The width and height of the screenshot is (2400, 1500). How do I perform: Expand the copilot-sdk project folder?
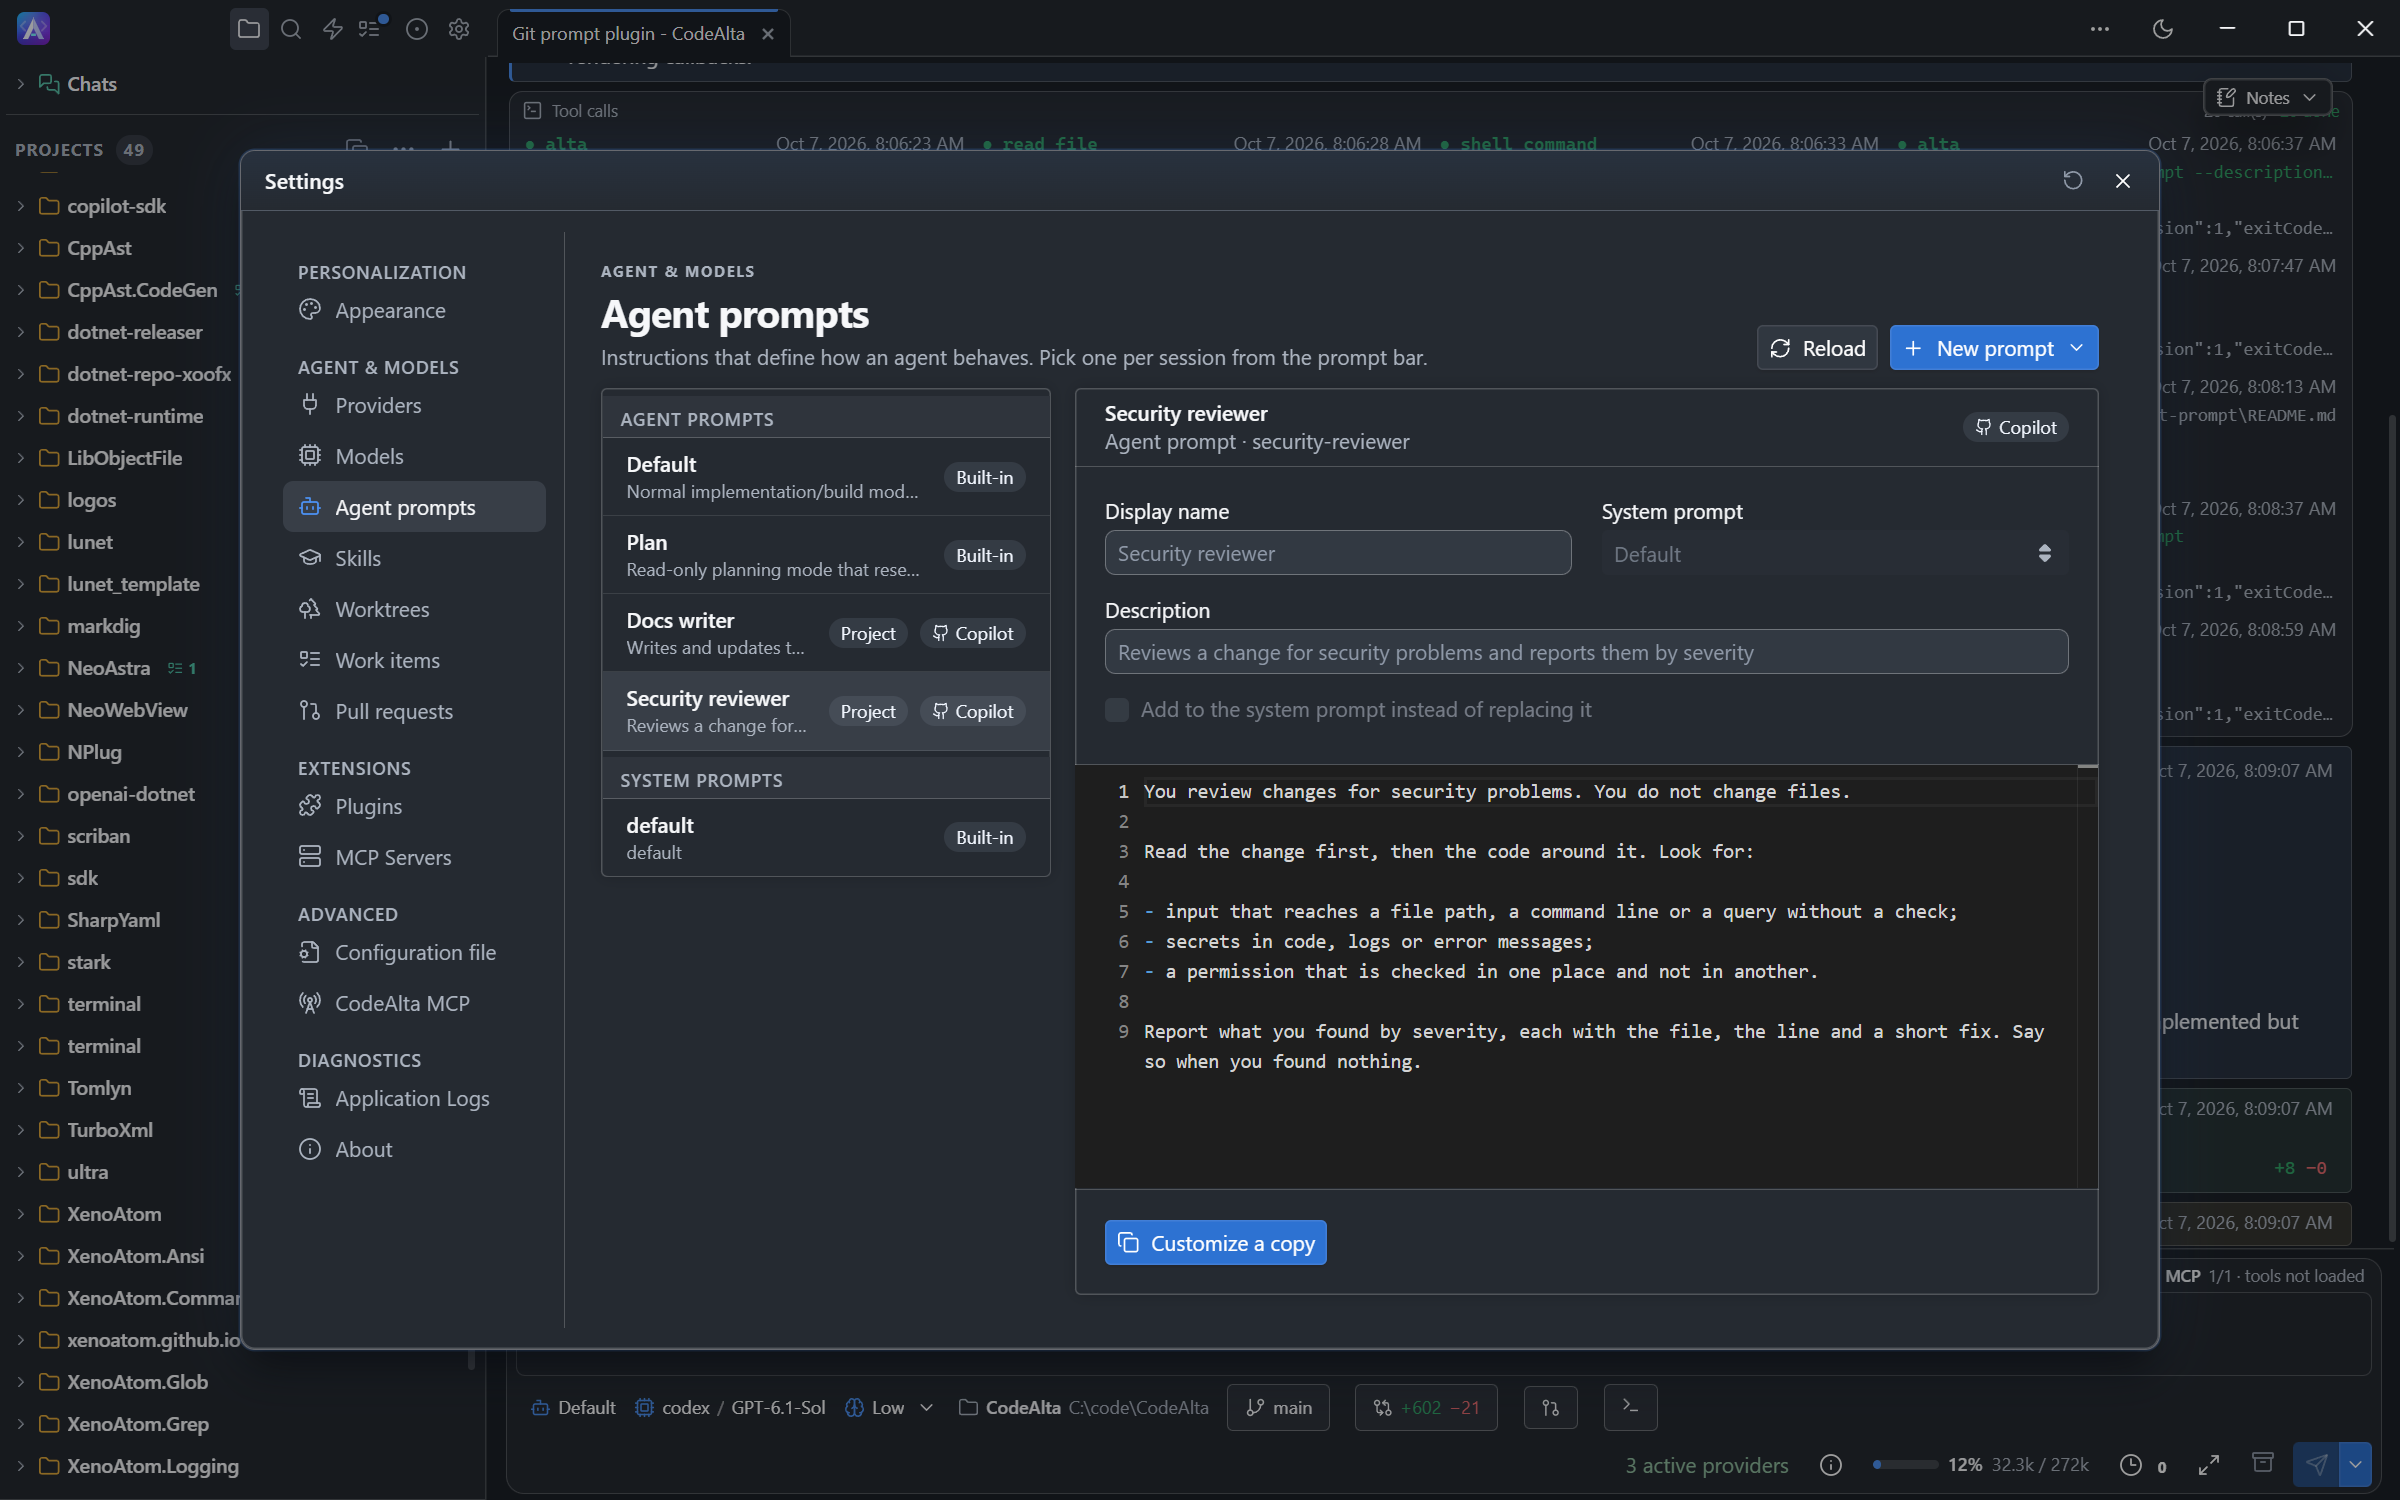point(20,206)
